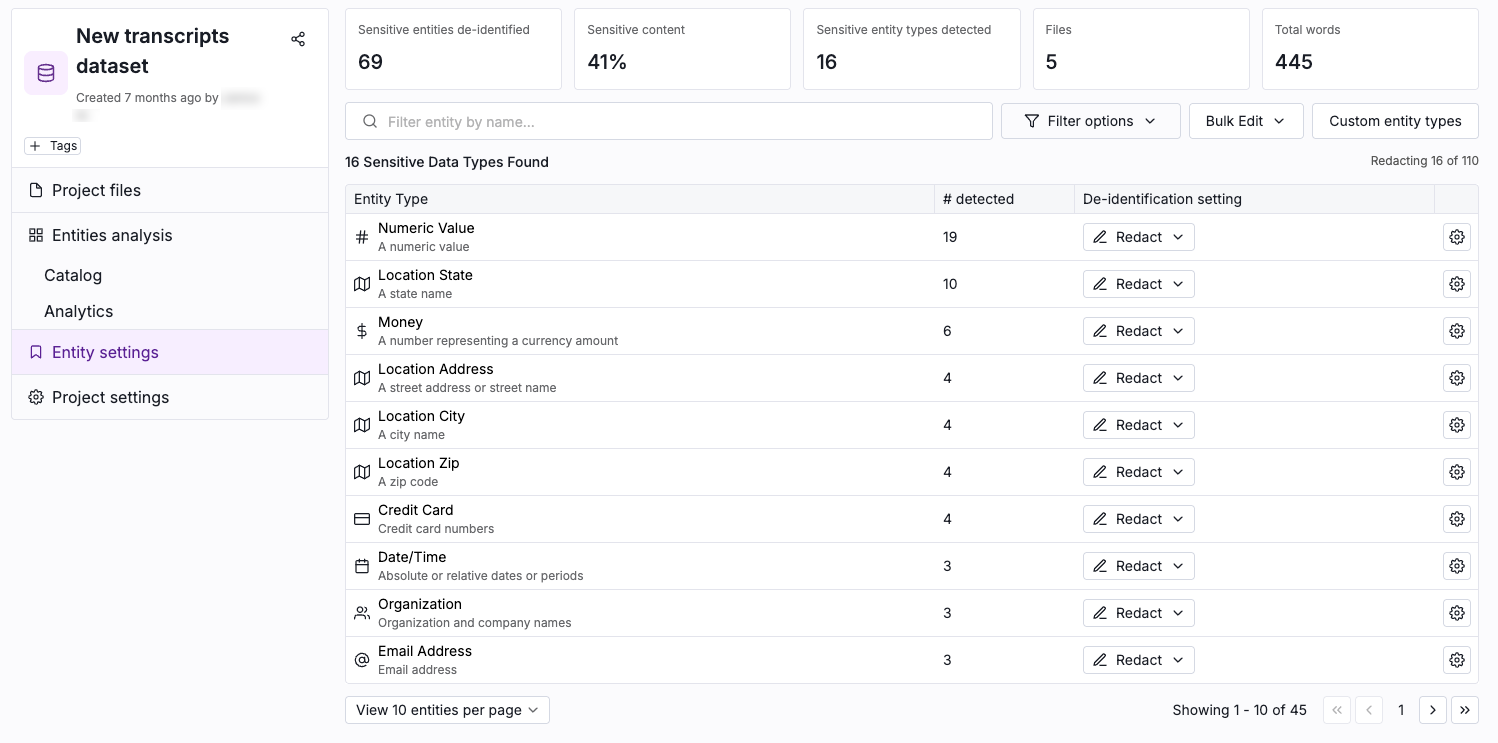Select Catalog under Entities analysis
Image resolution: width=1498 pixels, height=743 pixels.
(x=73, y=275)
